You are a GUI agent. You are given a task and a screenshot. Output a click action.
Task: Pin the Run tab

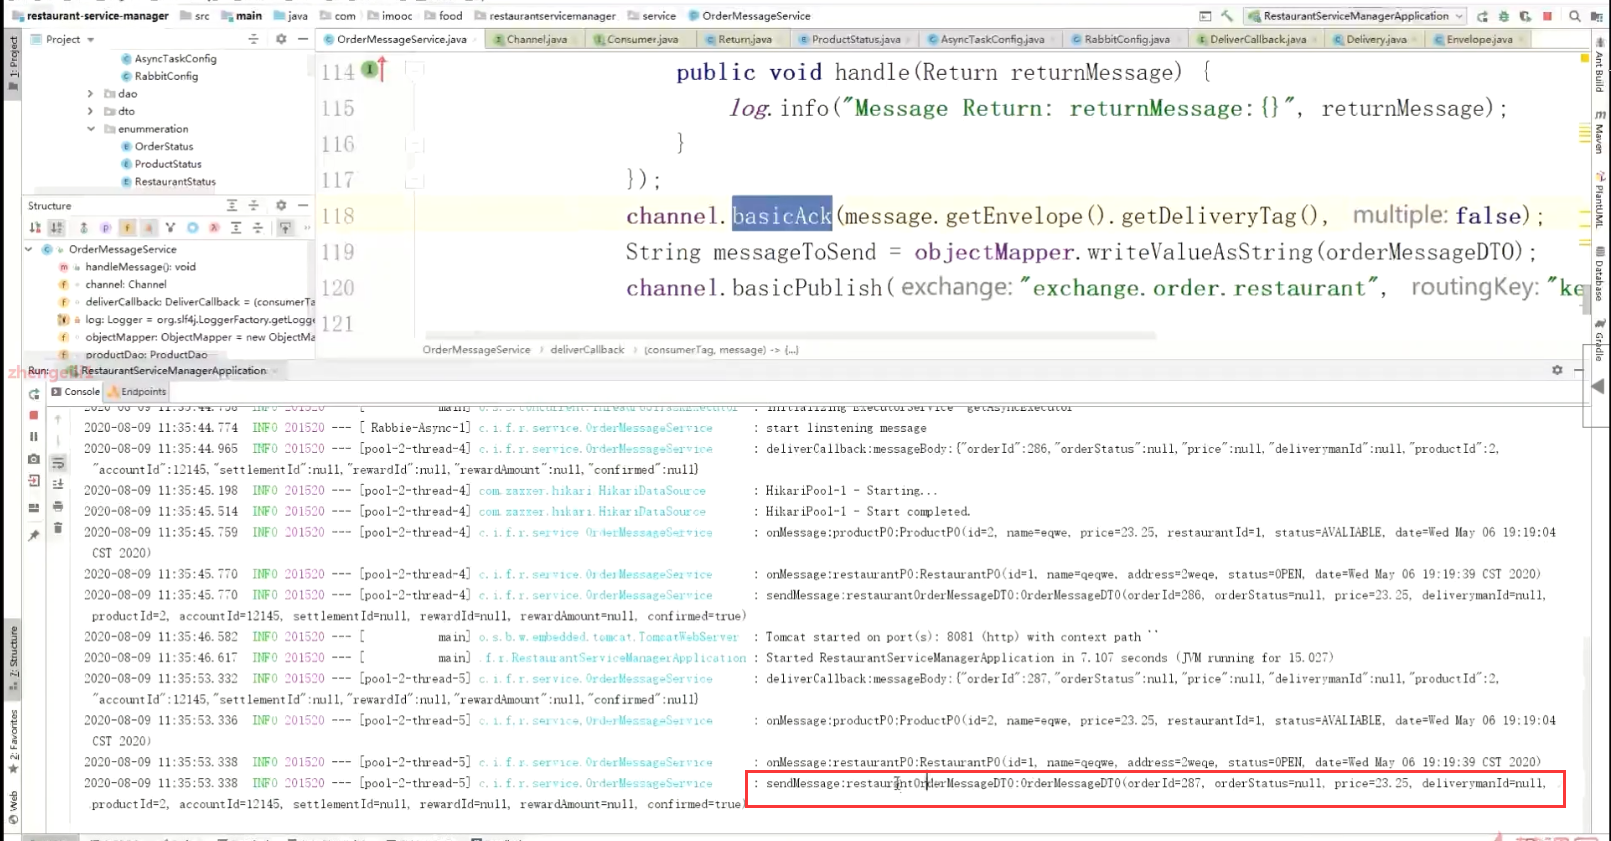34,535
